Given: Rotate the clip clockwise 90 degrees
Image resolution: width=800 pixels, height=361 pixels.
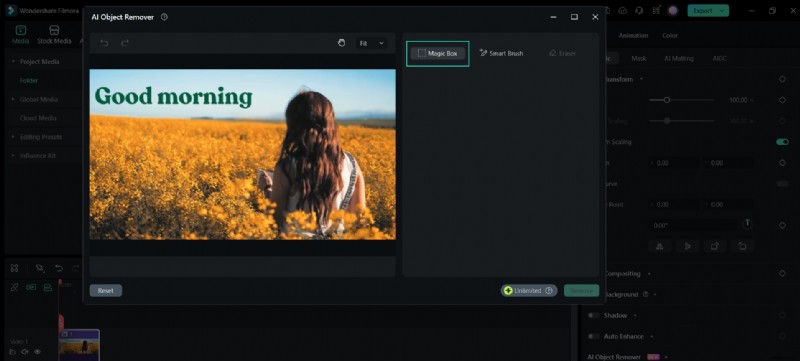Looking at the screenshot, I should point(715,246).
